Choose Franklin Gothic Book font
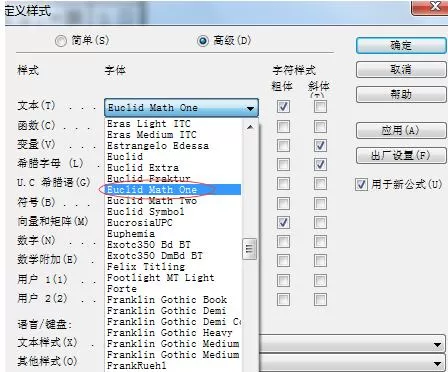The height and width of the screenshot is (372, 448). [x=173, y=300]
